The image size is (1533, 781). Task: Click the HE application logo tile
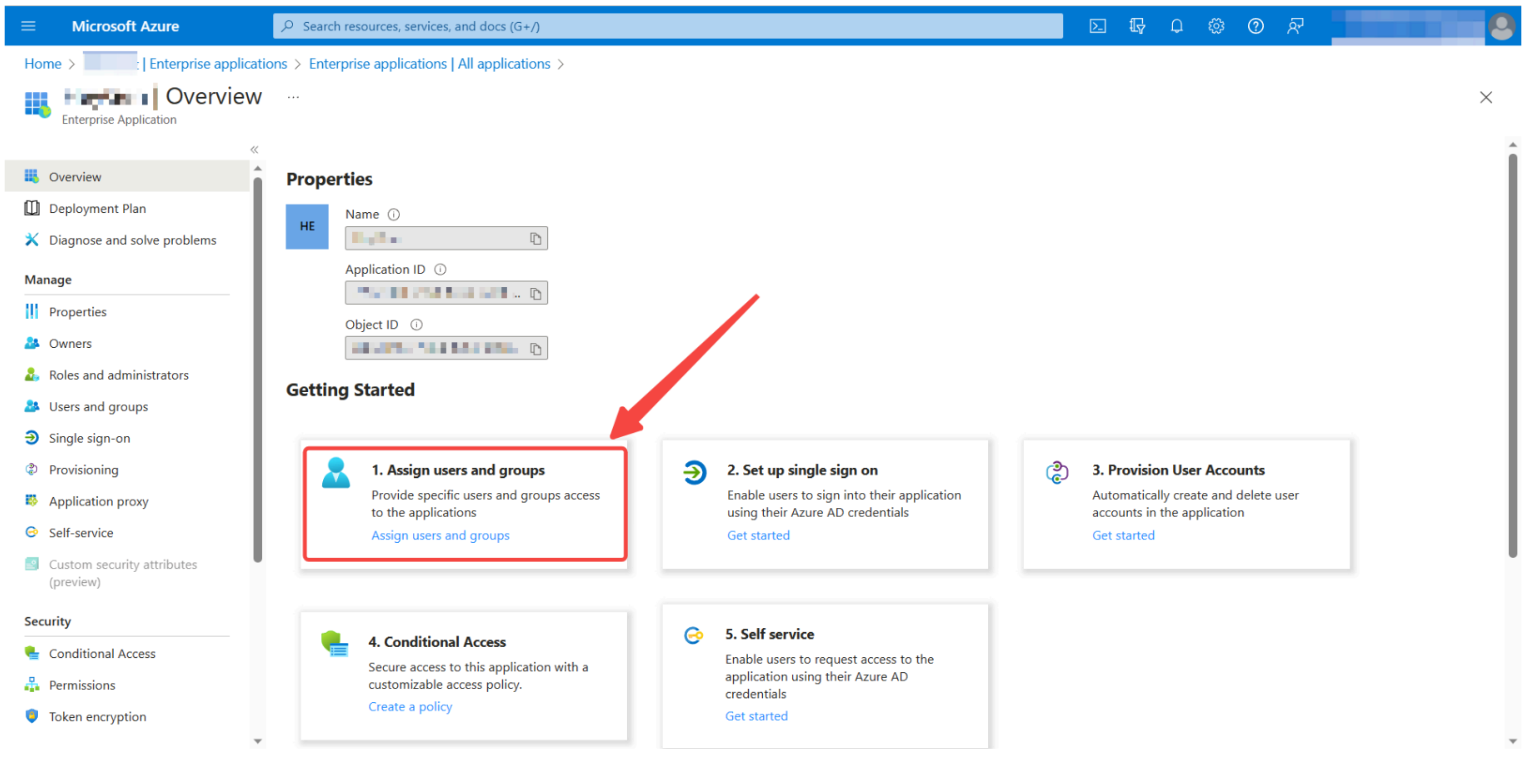point(307,226)
